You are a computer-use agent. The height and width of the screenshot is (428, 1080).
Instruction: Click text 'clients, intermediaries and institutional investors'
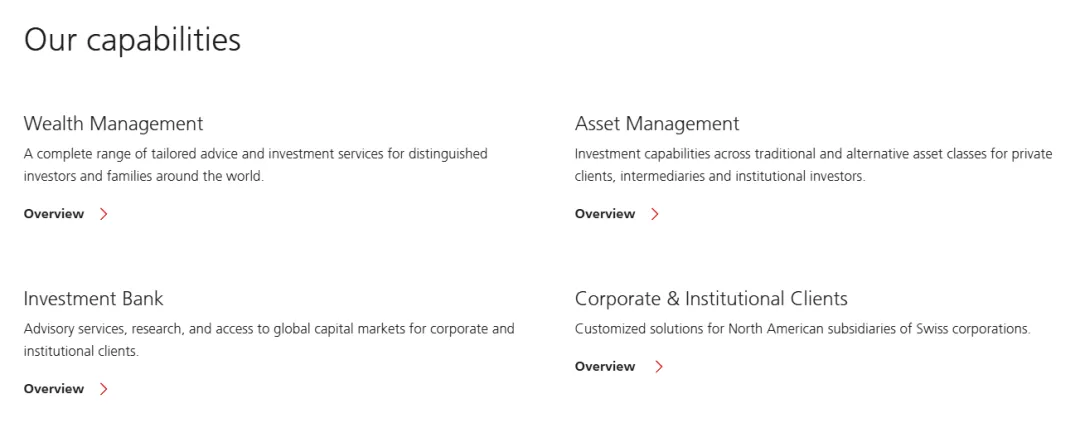(719, 176)
